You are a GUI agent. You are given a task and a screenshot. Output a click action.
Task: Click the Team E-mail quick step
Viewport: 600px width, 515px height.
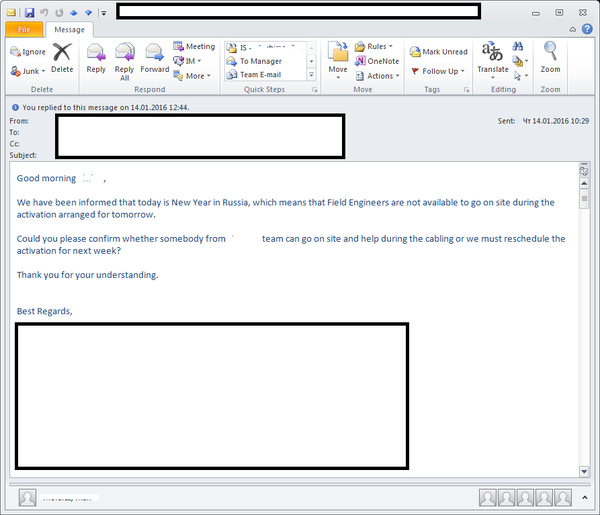tap(254, 75)
